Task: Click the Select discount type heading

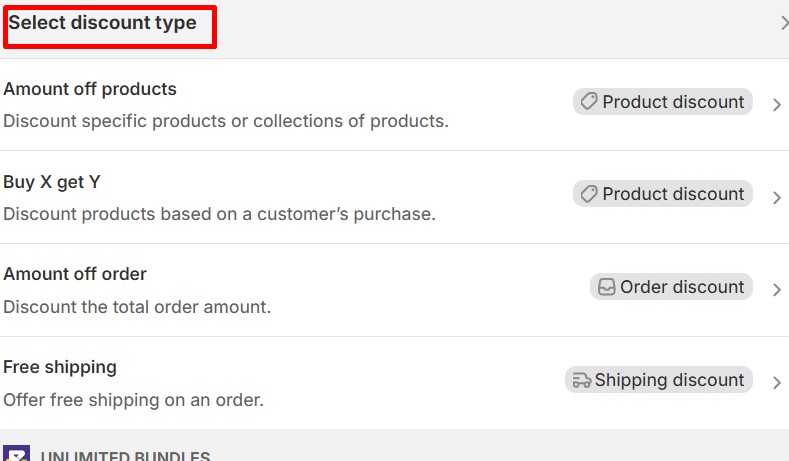Action: [103, 22]
